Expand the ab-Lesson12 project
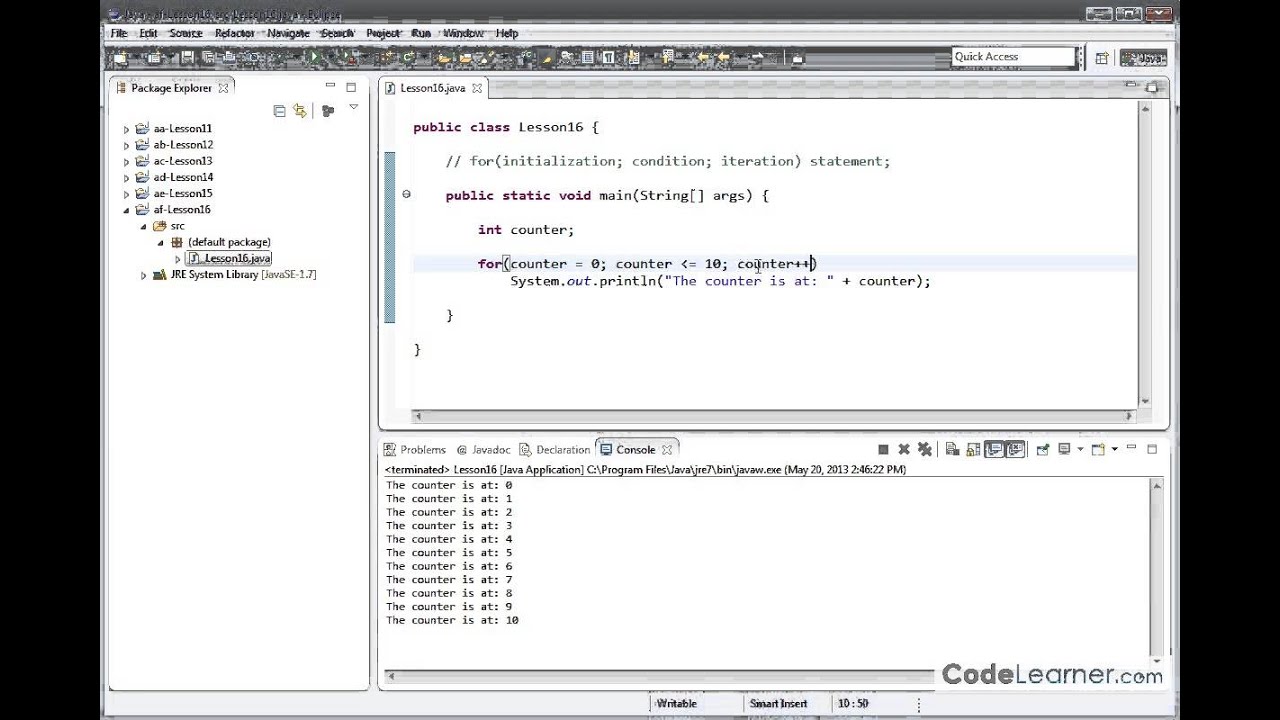The width and height of the screenshot is (1280, 720). point(127,145)
